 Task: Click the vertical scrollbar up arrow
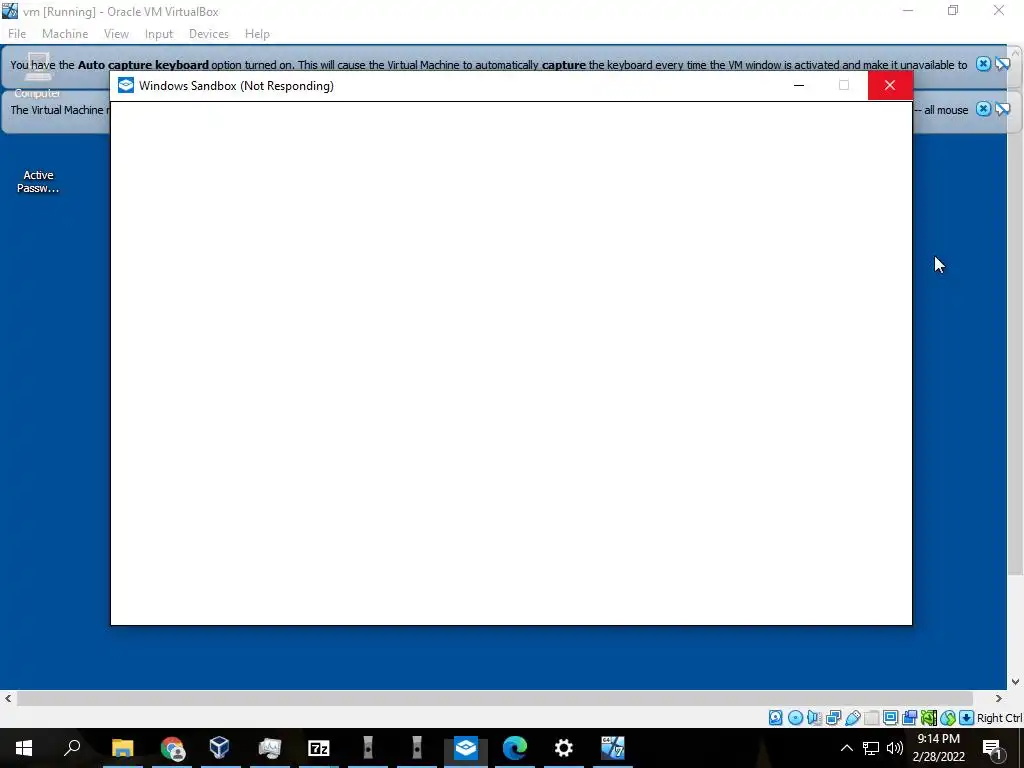coord(1016,52)
